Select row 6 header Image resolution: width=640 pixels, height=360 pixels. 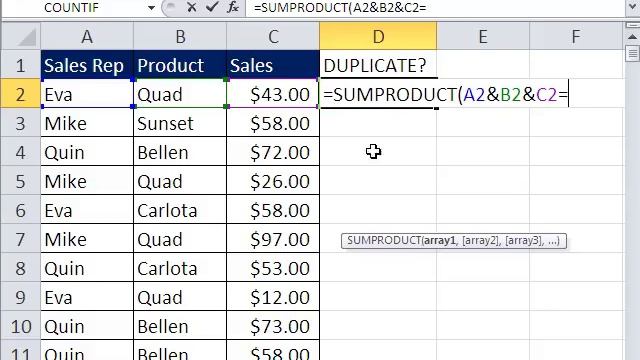(x=21, y=210)
